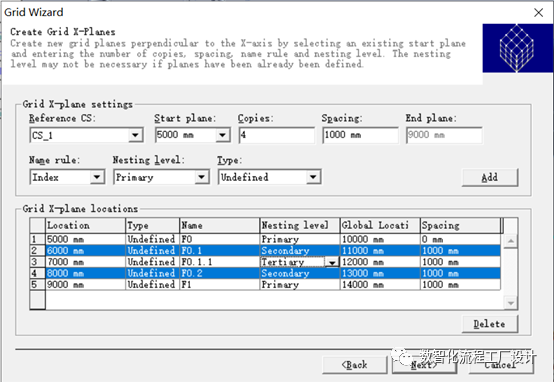
Task: Close the Grid Wizard dialog
Action: click(538, 13)
